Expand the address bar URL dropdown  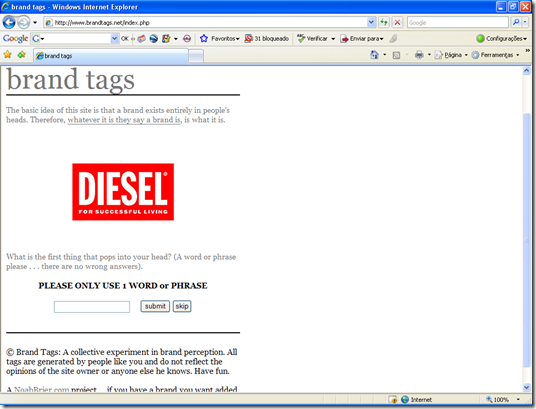coord(371,23)
